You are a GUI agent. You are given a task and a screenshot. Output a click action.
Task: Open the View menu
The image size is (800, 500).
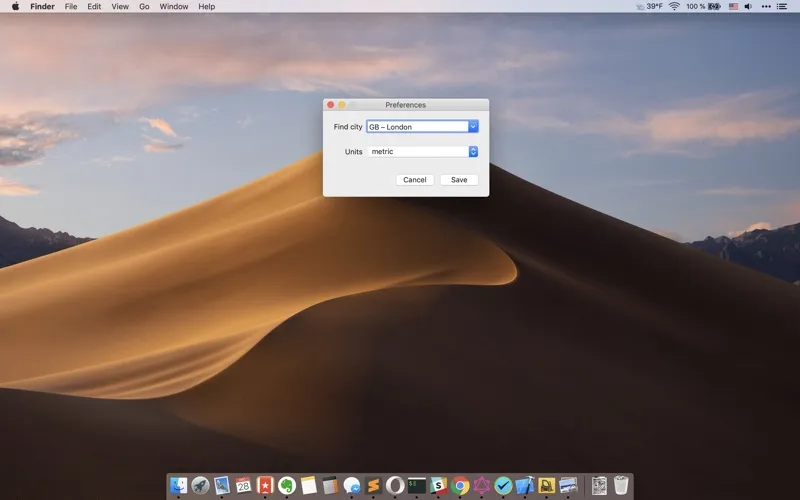(120, 6)
